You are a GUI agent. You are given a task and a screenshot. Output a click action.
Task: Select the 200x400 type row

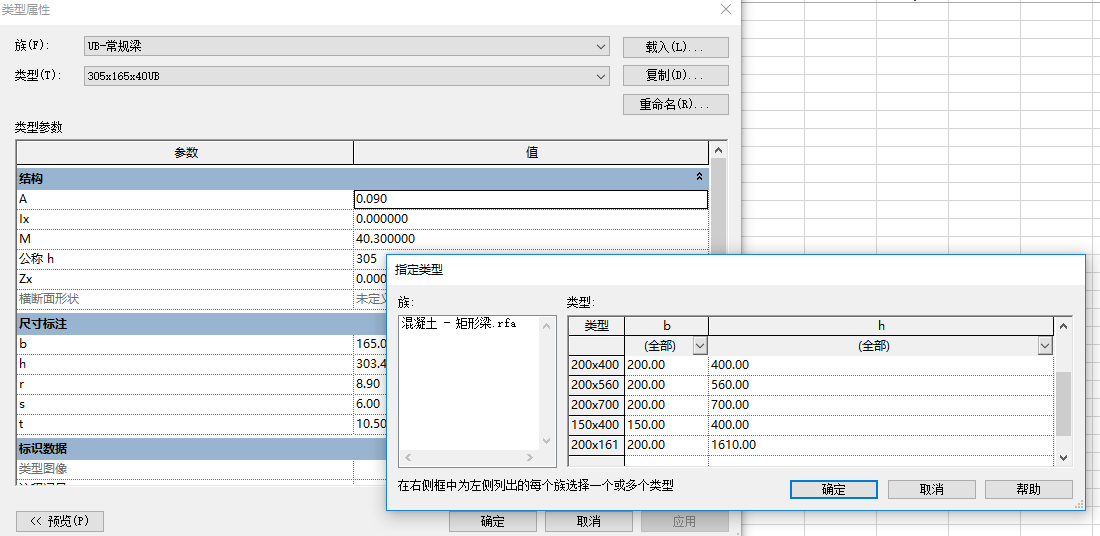click(596, 365)
